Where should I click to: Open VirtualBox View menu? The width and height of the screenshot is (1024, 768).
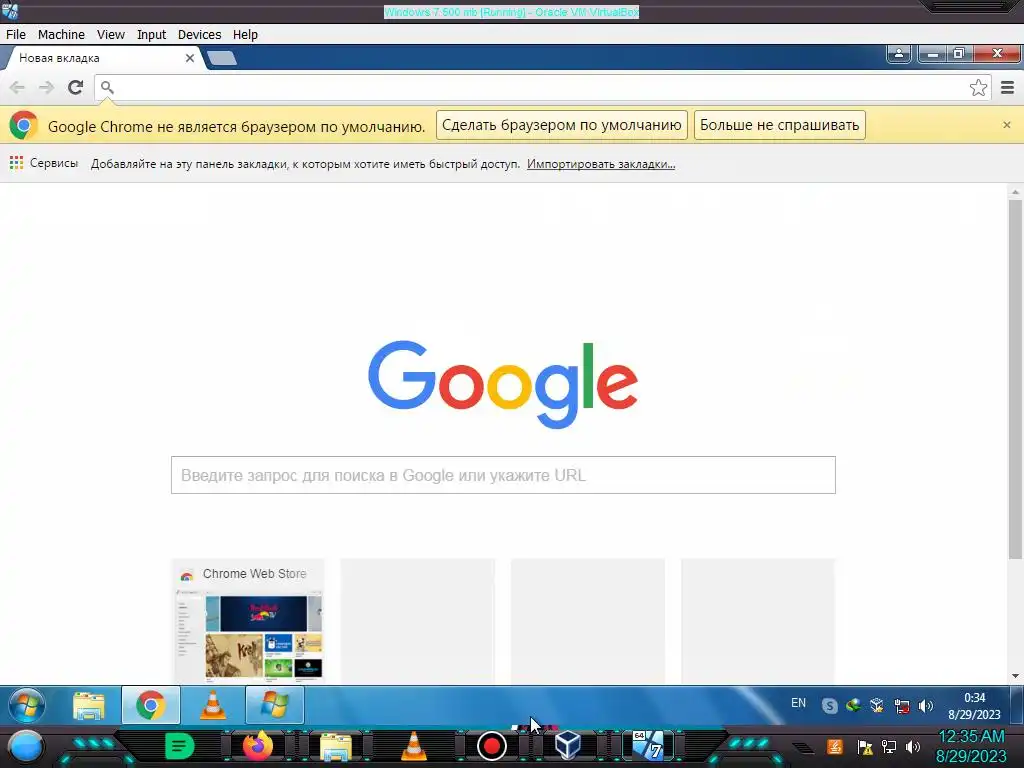(110, 35)
